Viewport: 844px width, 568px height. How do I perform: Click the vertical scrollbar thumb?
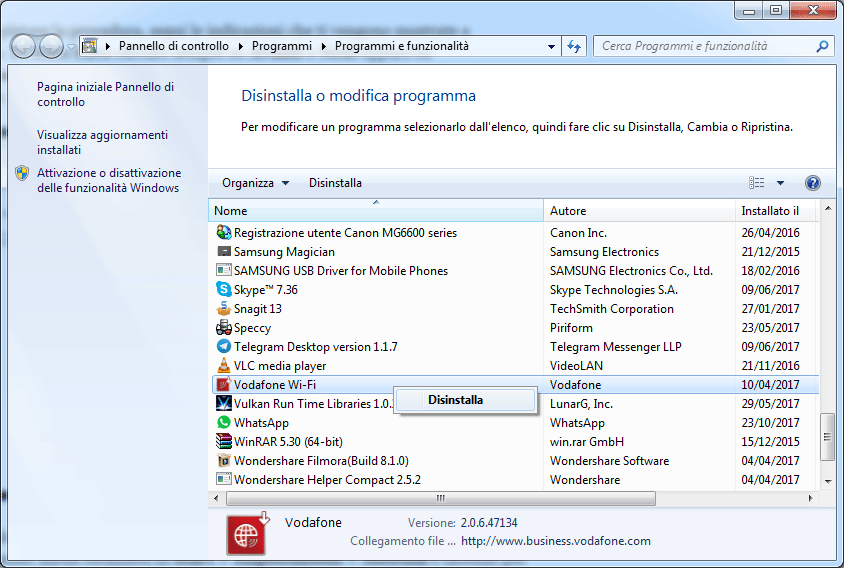click(827, 437)
